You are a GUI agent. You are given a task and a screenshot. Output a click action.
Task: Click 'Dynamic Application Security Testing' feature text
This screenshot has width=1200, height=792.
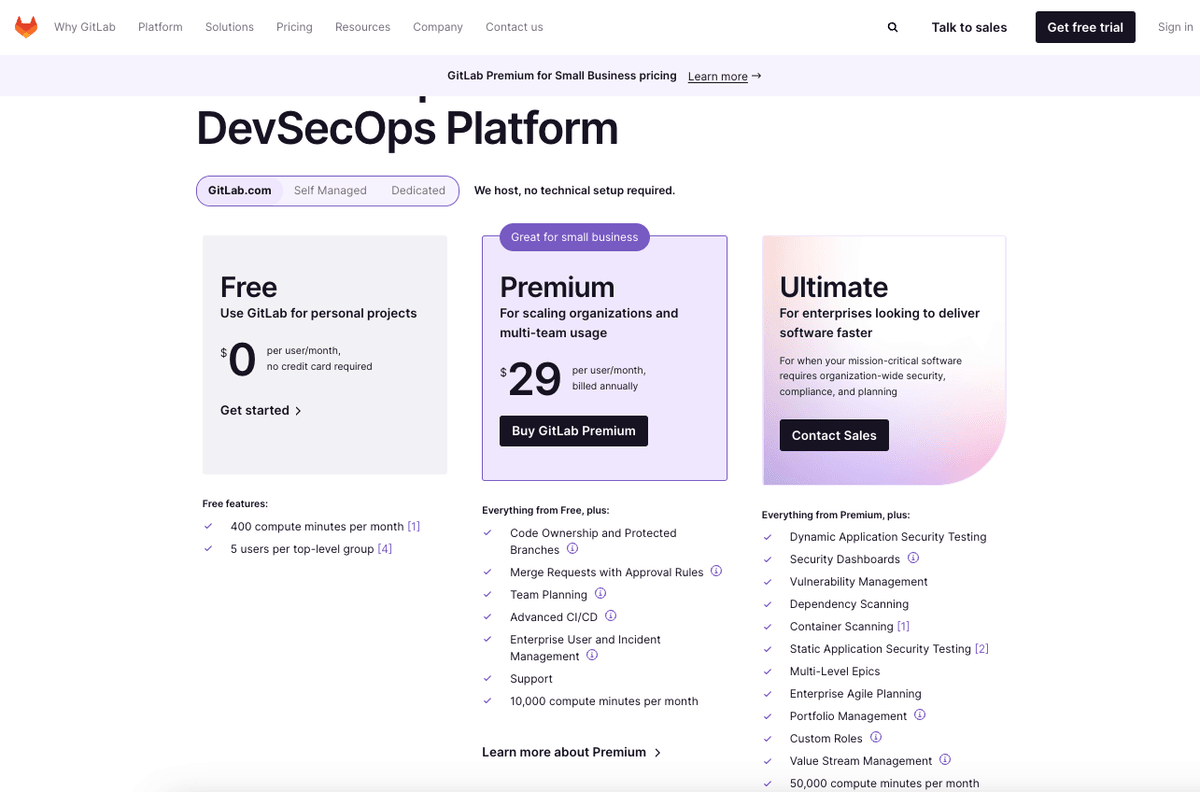(x=888, y=537)
